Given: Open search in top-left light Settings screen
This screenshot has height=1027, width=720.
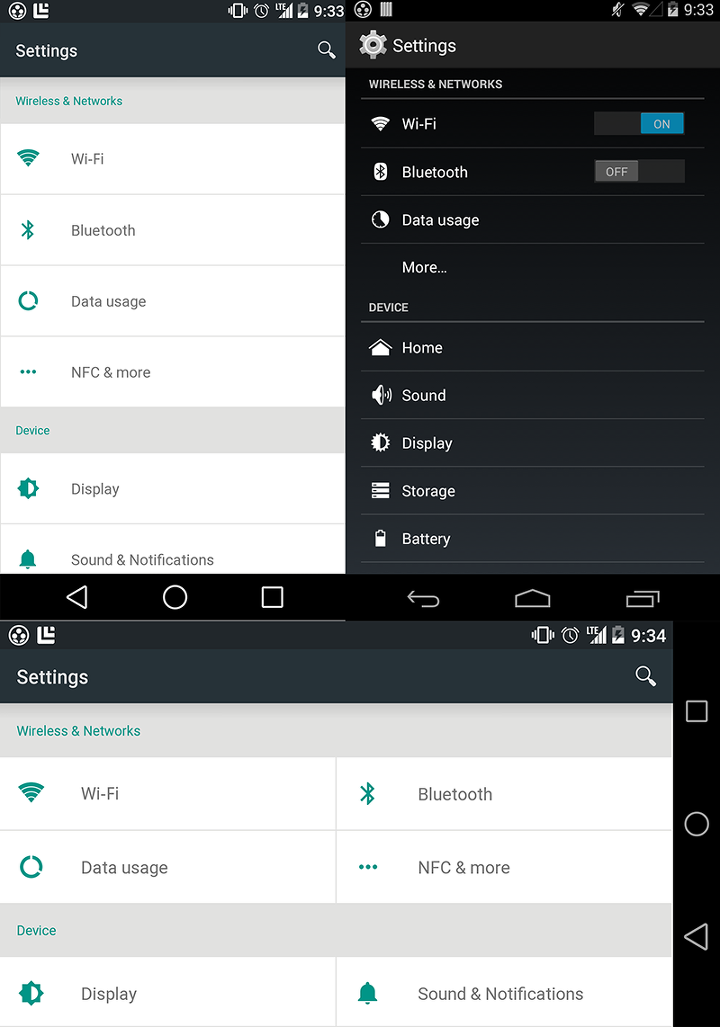Looking at the screenshot, I should click(x=326, y=50).
